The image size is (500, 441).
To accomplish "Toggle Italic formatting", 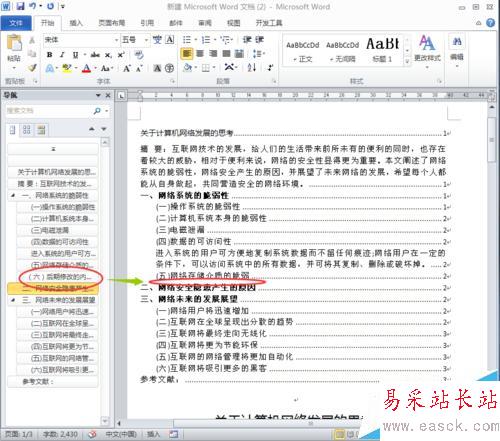I will 62,55.
